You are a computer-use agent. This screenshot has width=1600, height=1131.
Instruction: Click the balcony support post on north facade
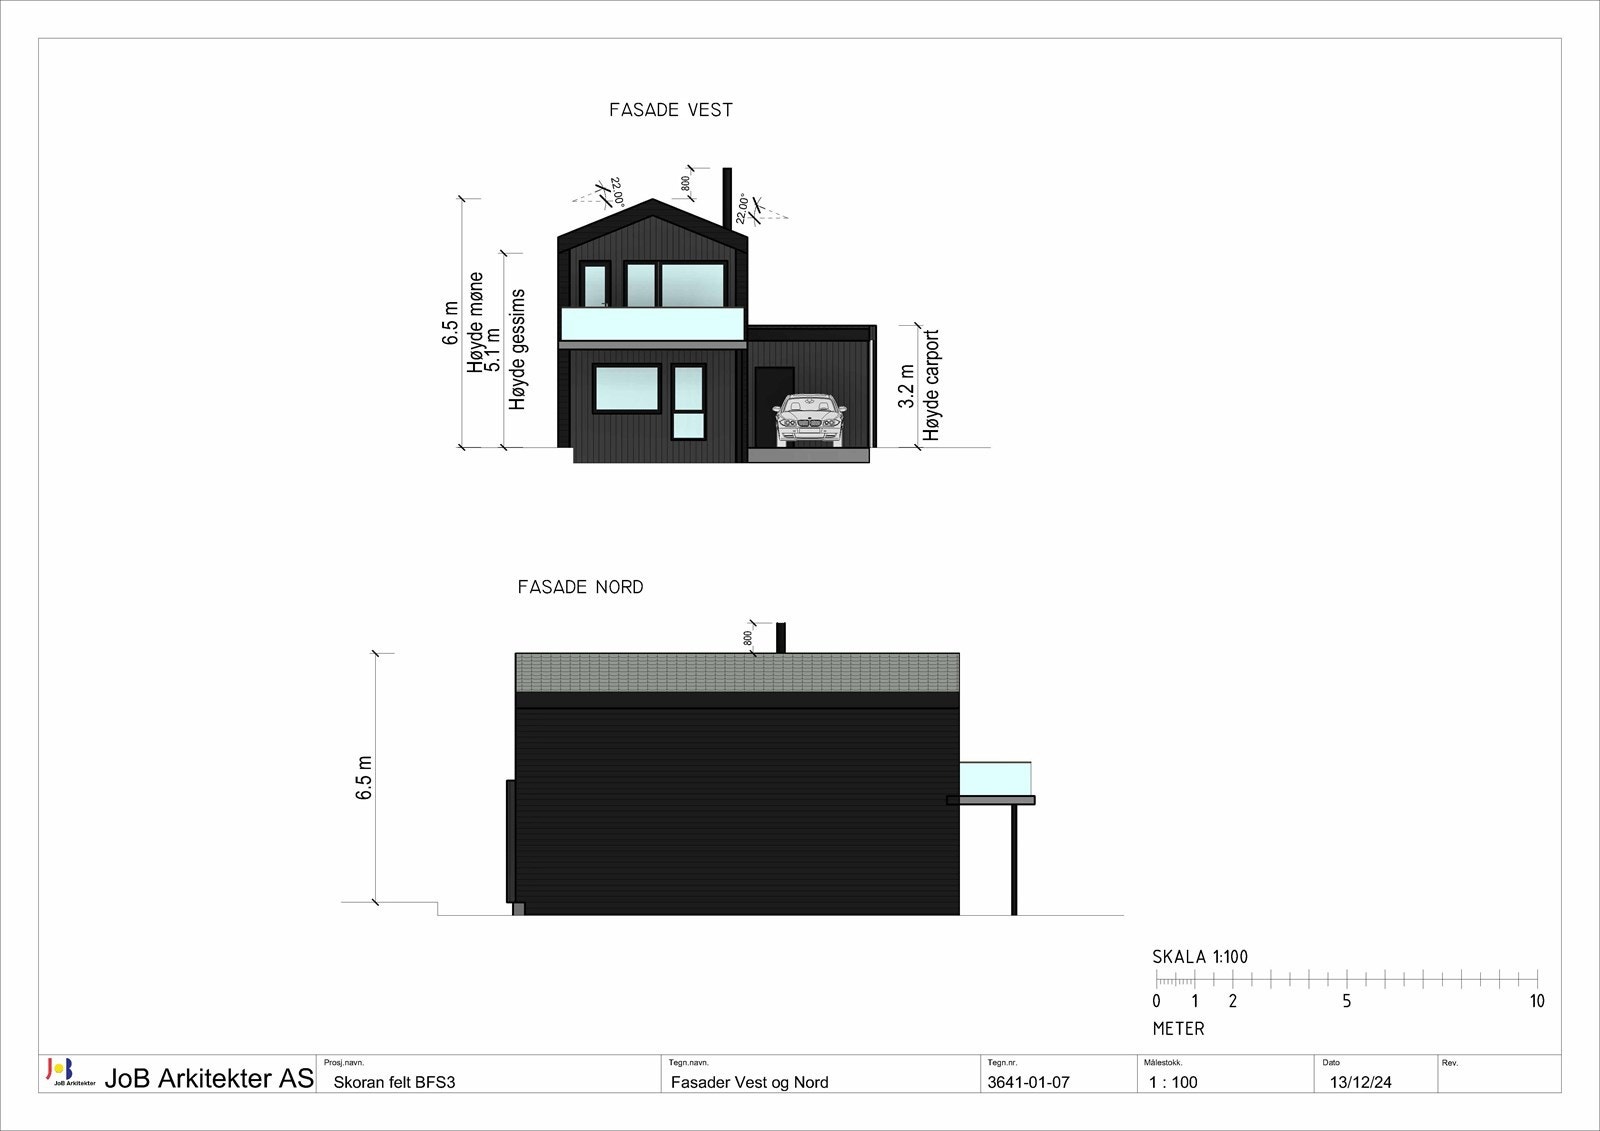tap(1014, 860)
